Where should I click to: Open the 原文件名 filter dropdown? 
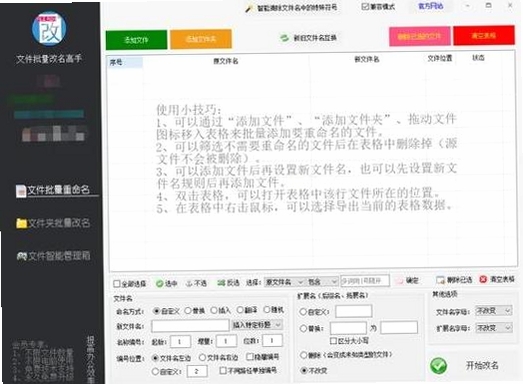[284, 282]
